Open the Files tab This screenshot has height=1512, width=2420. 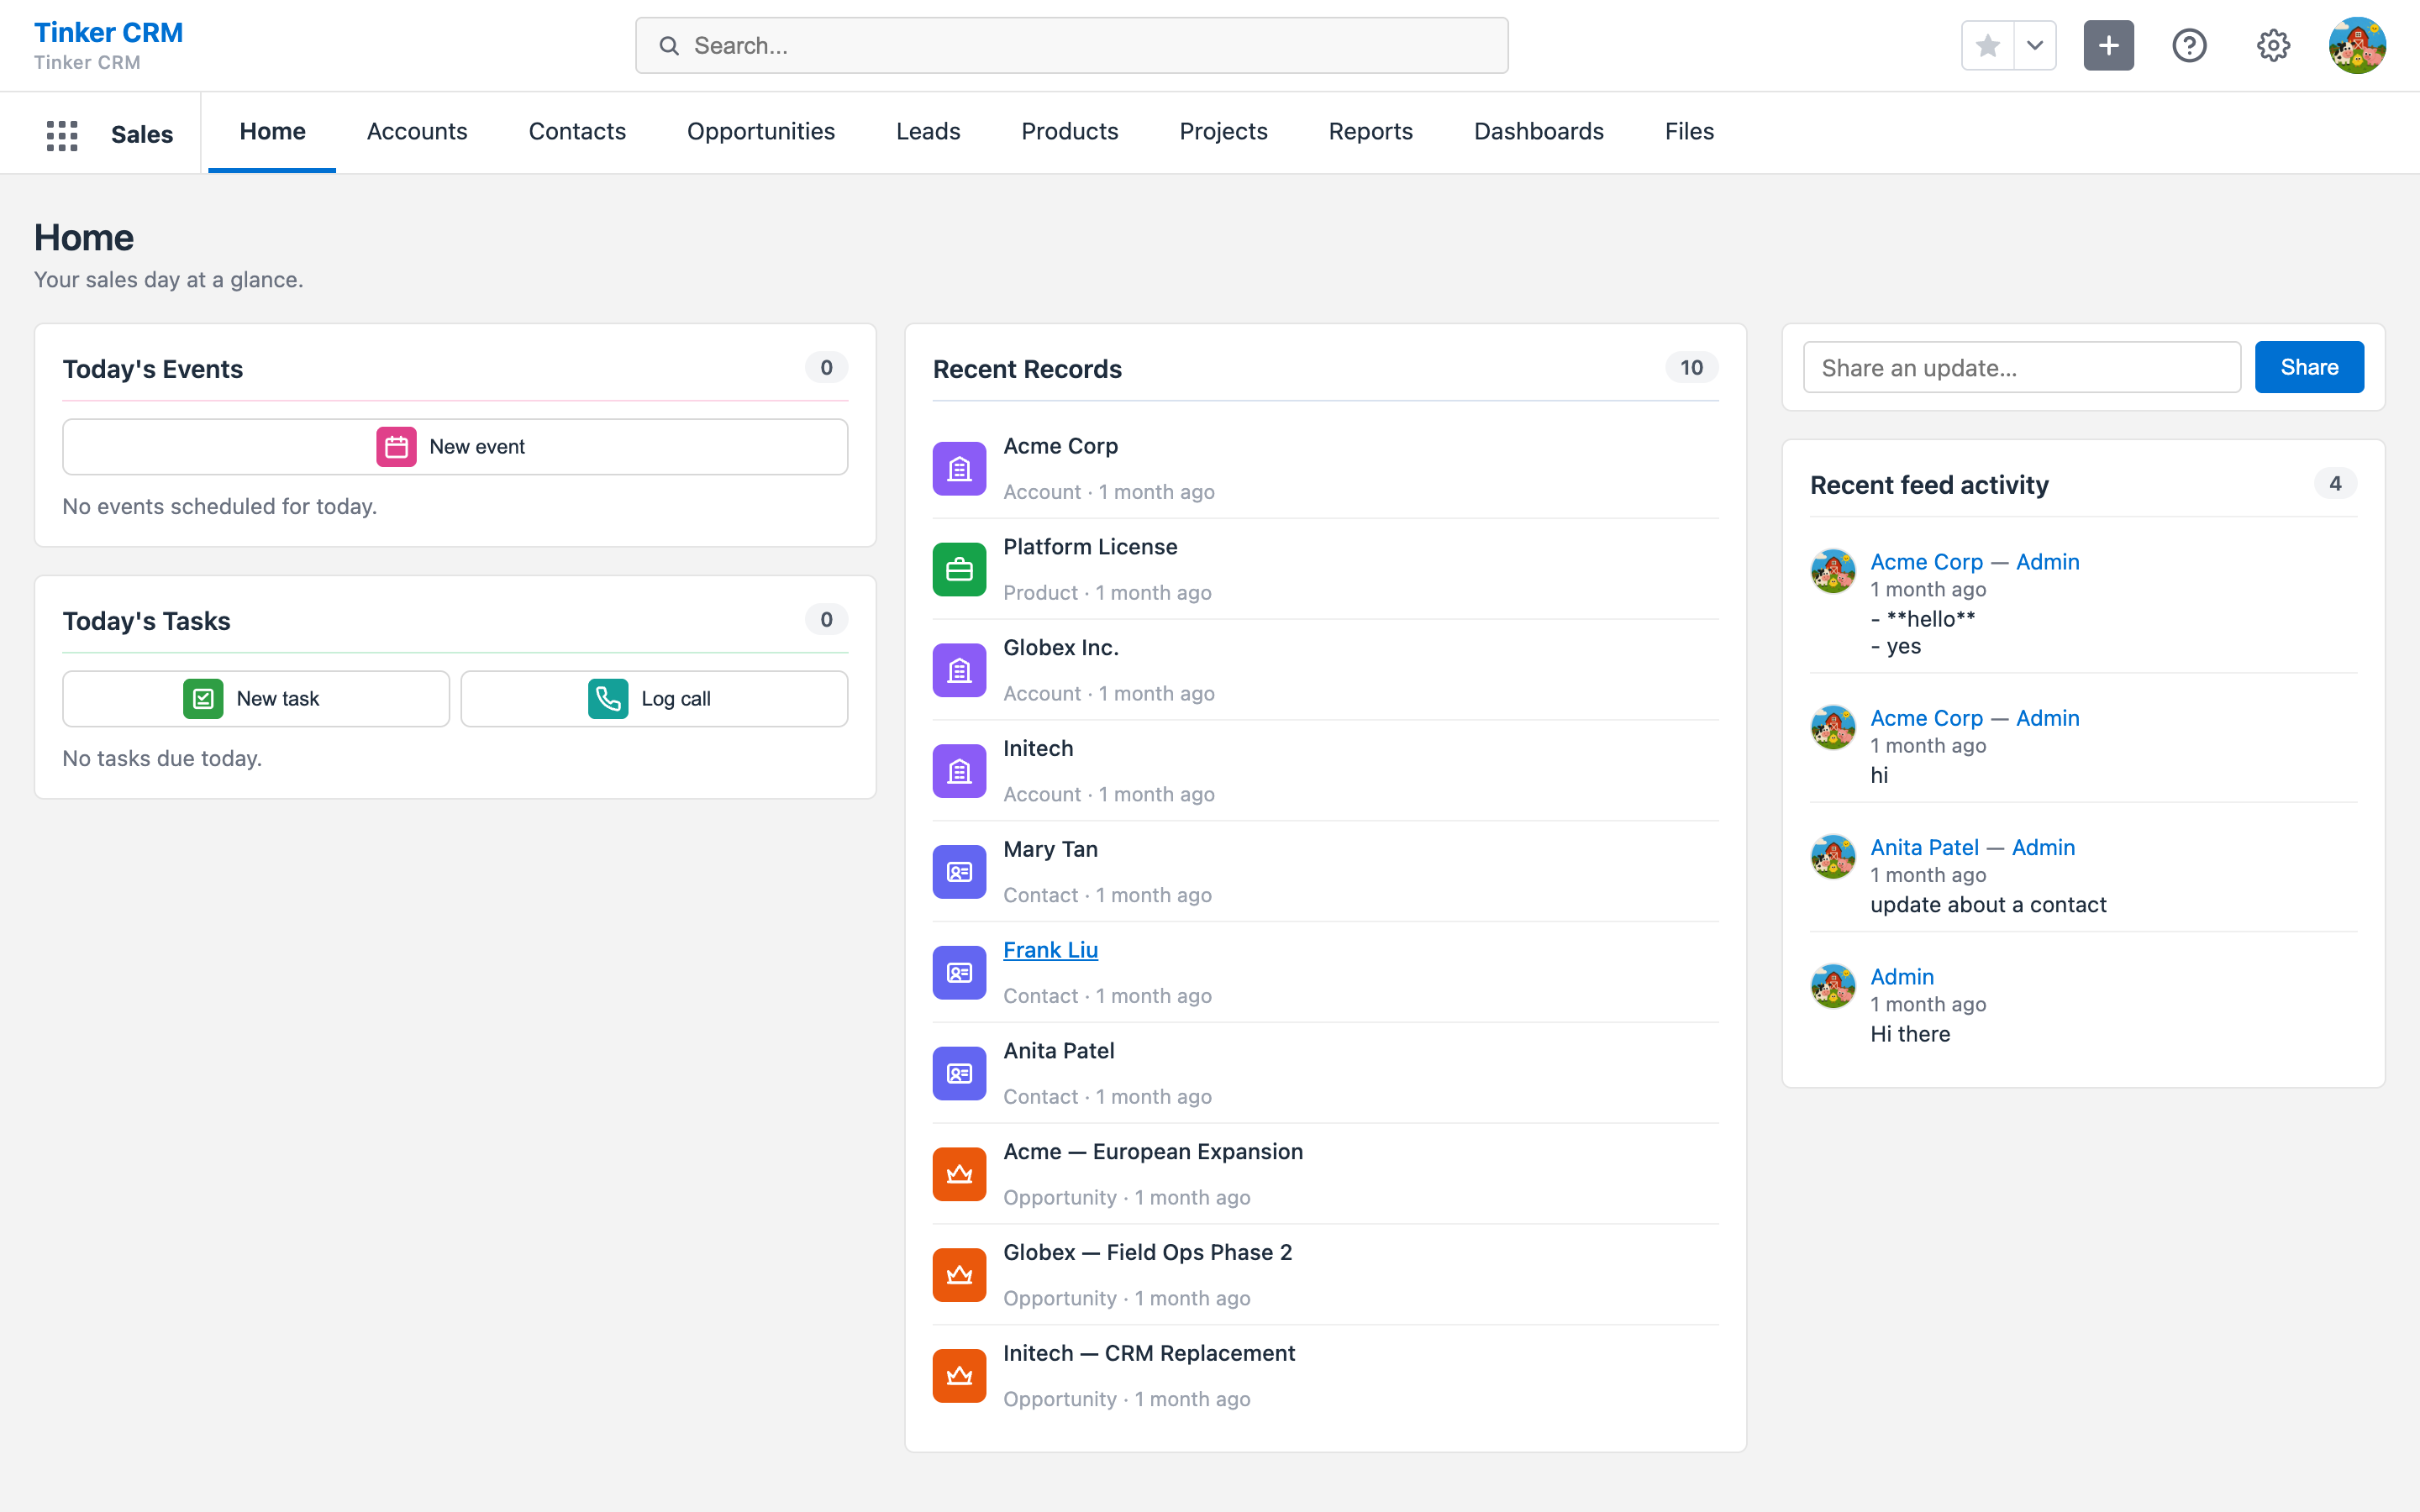click(x=1689, y=132)
